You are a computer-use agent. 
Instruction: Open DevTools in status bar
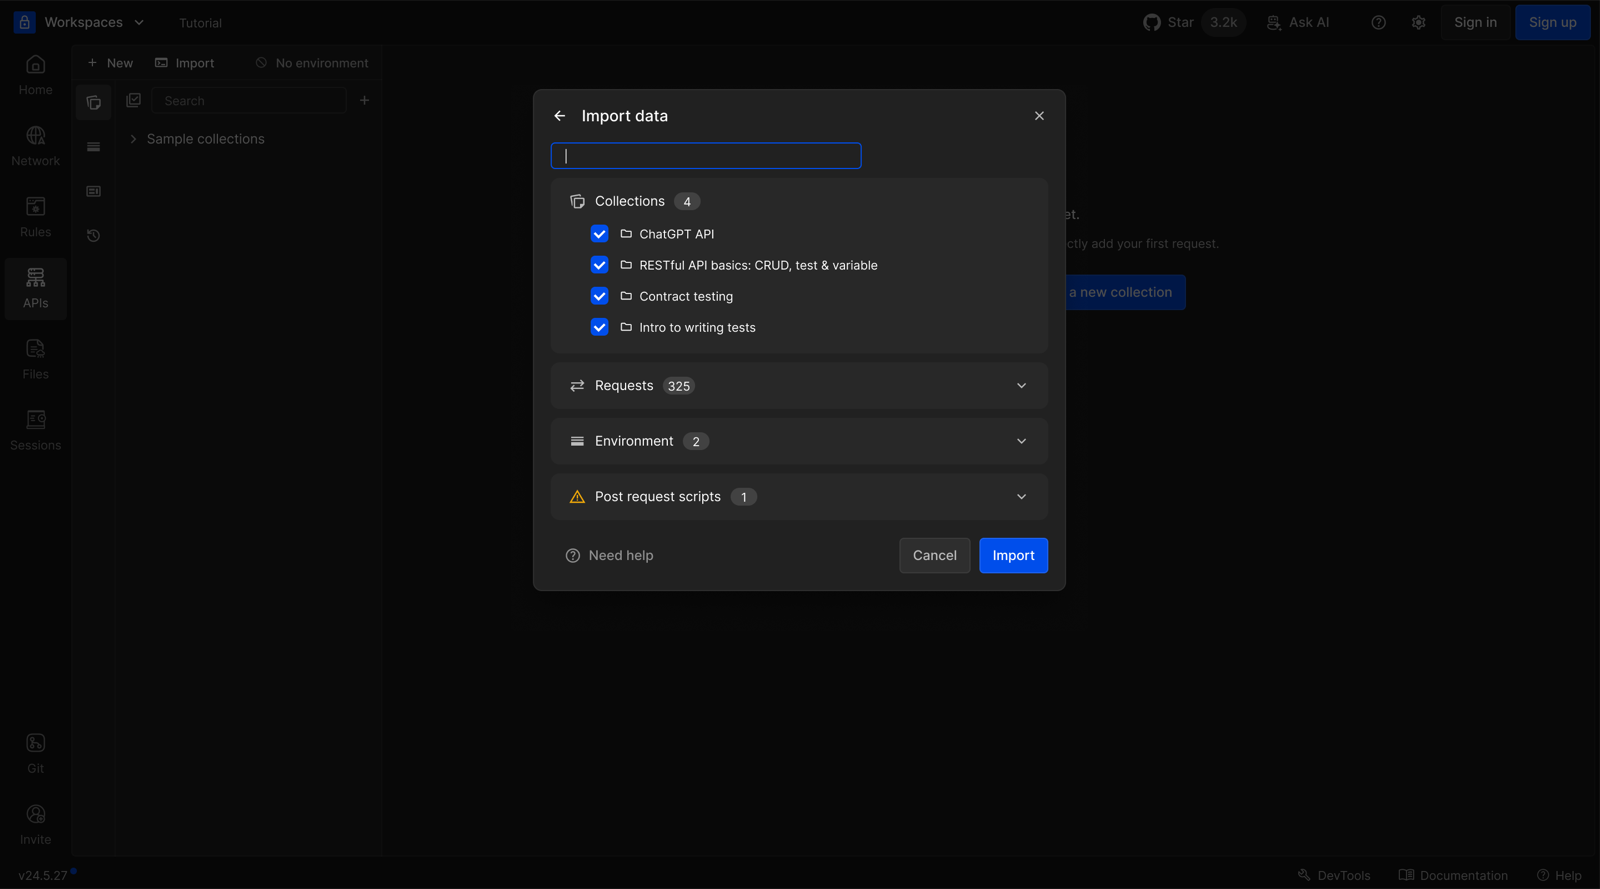coord(1333,875)
